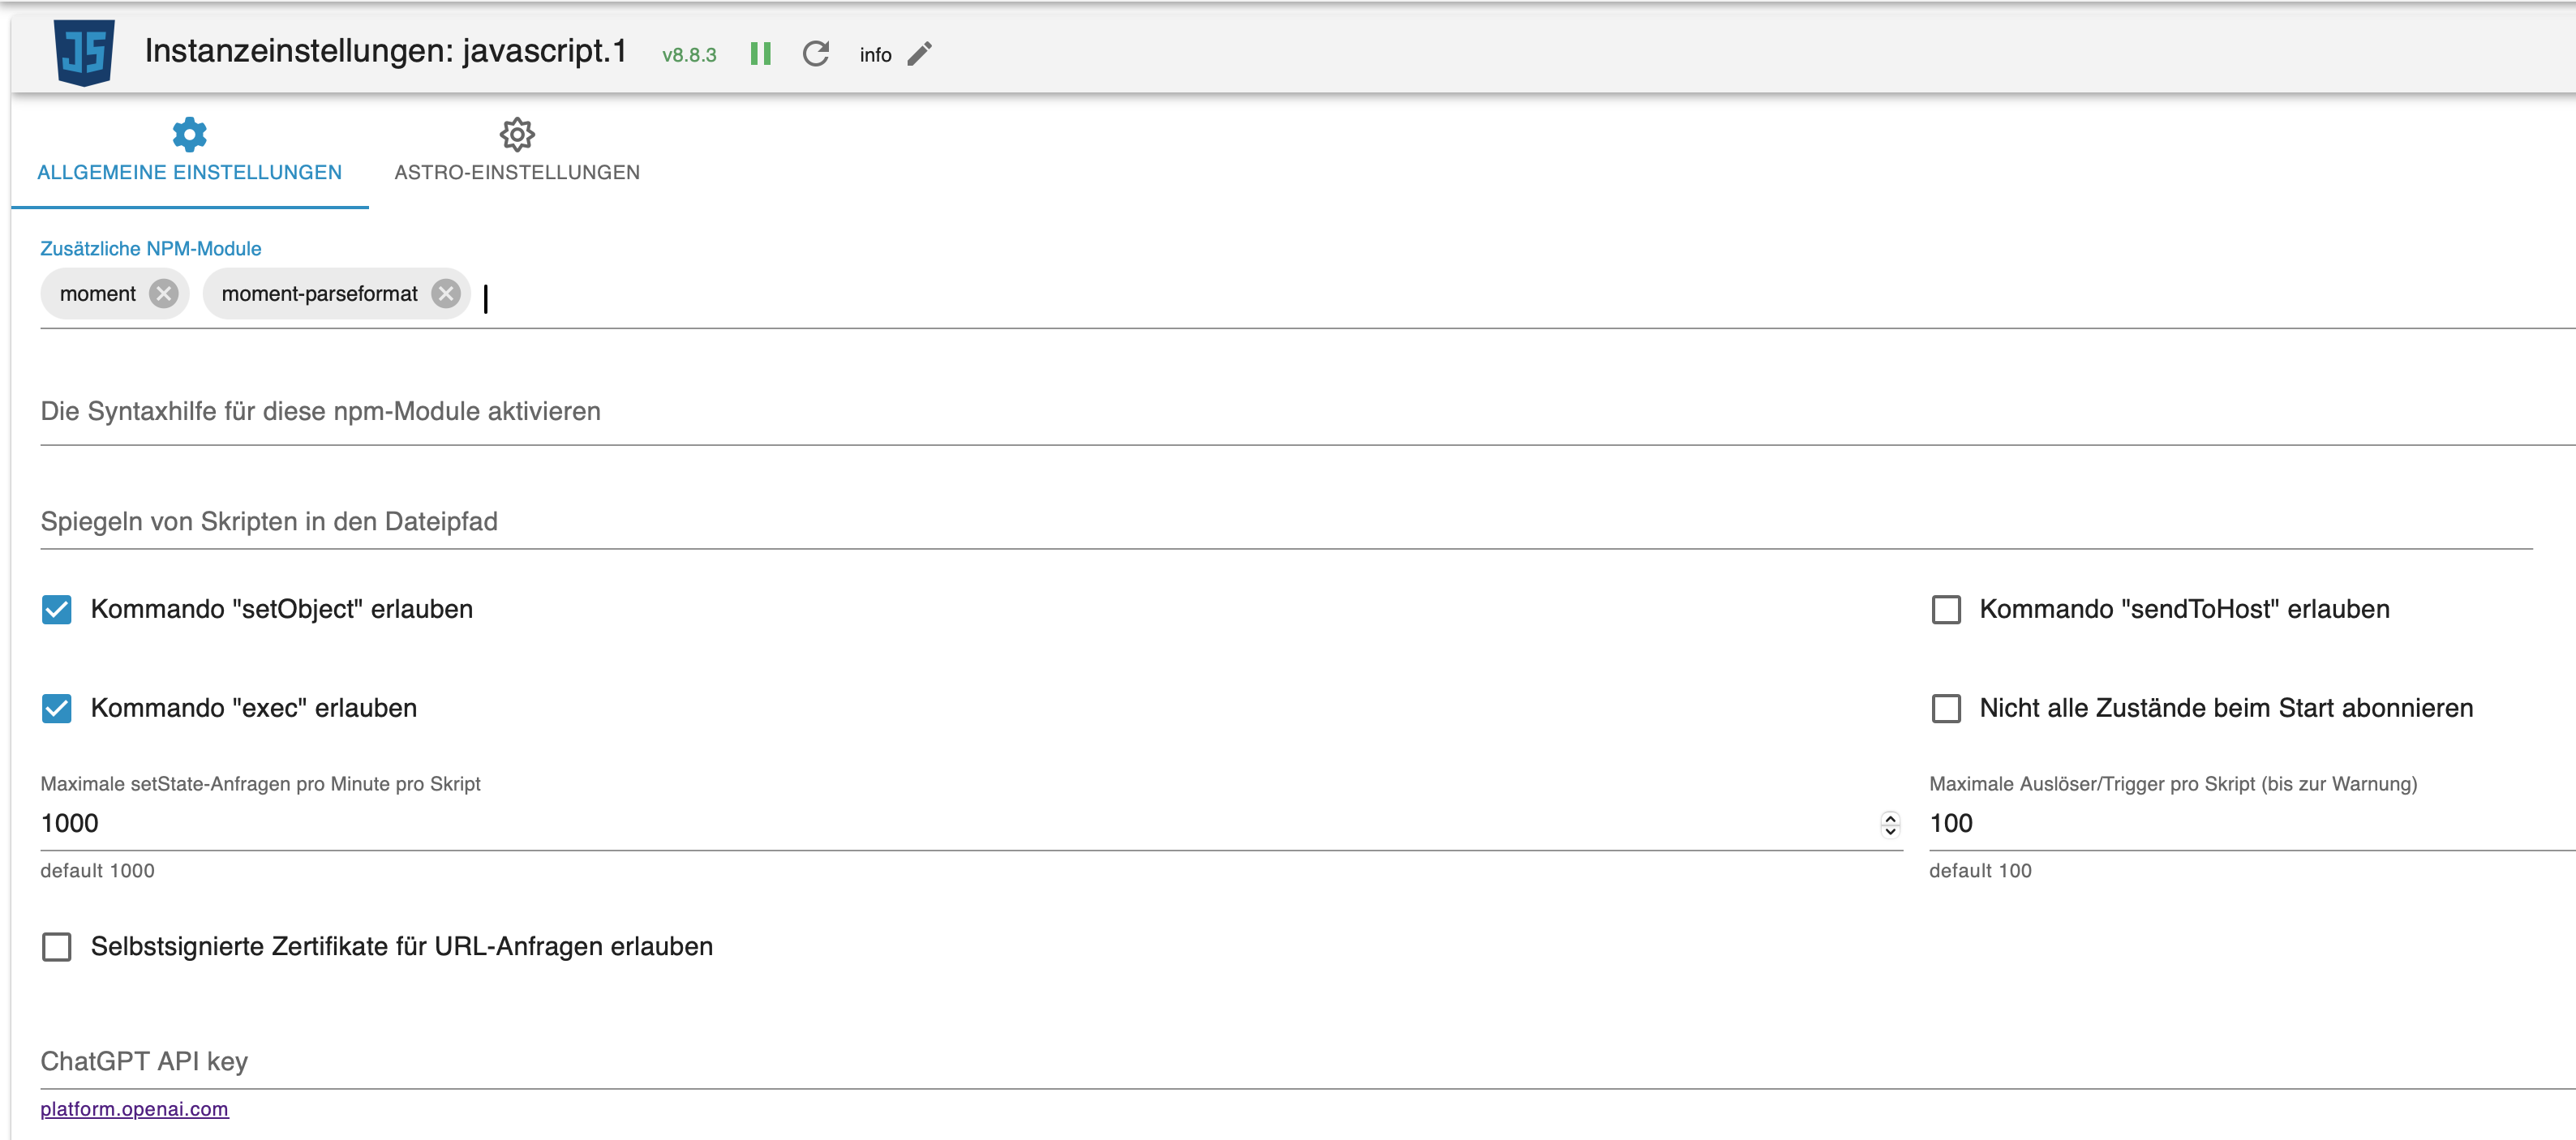Edit log level with the pencil icon
Screen dimensions: 2576x1140
tap(920, 54)
